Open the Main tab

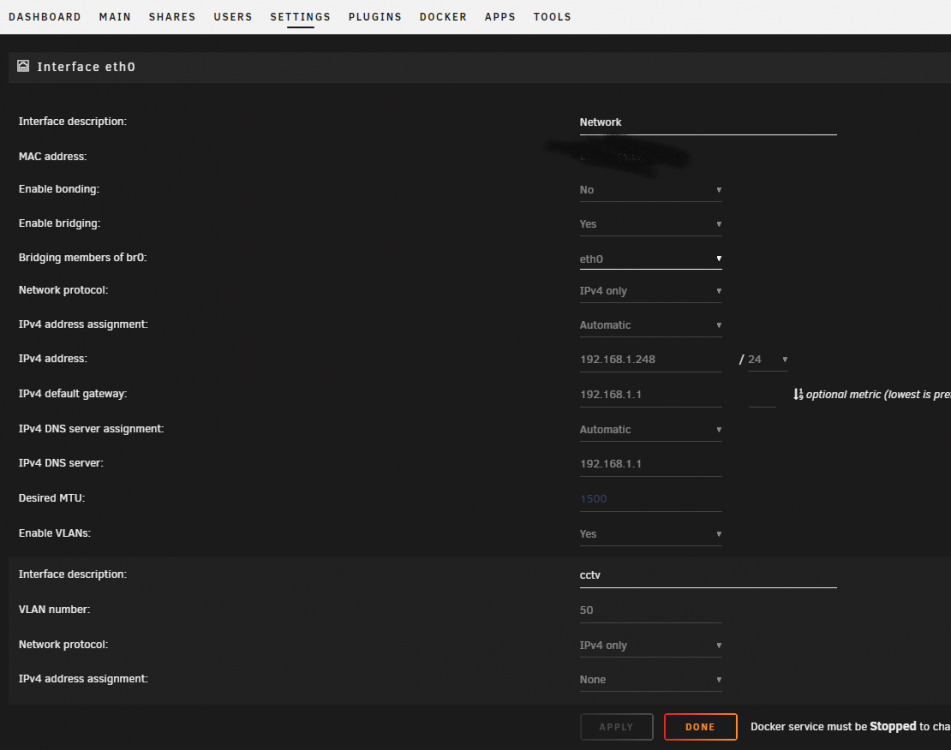coord(115,17)
